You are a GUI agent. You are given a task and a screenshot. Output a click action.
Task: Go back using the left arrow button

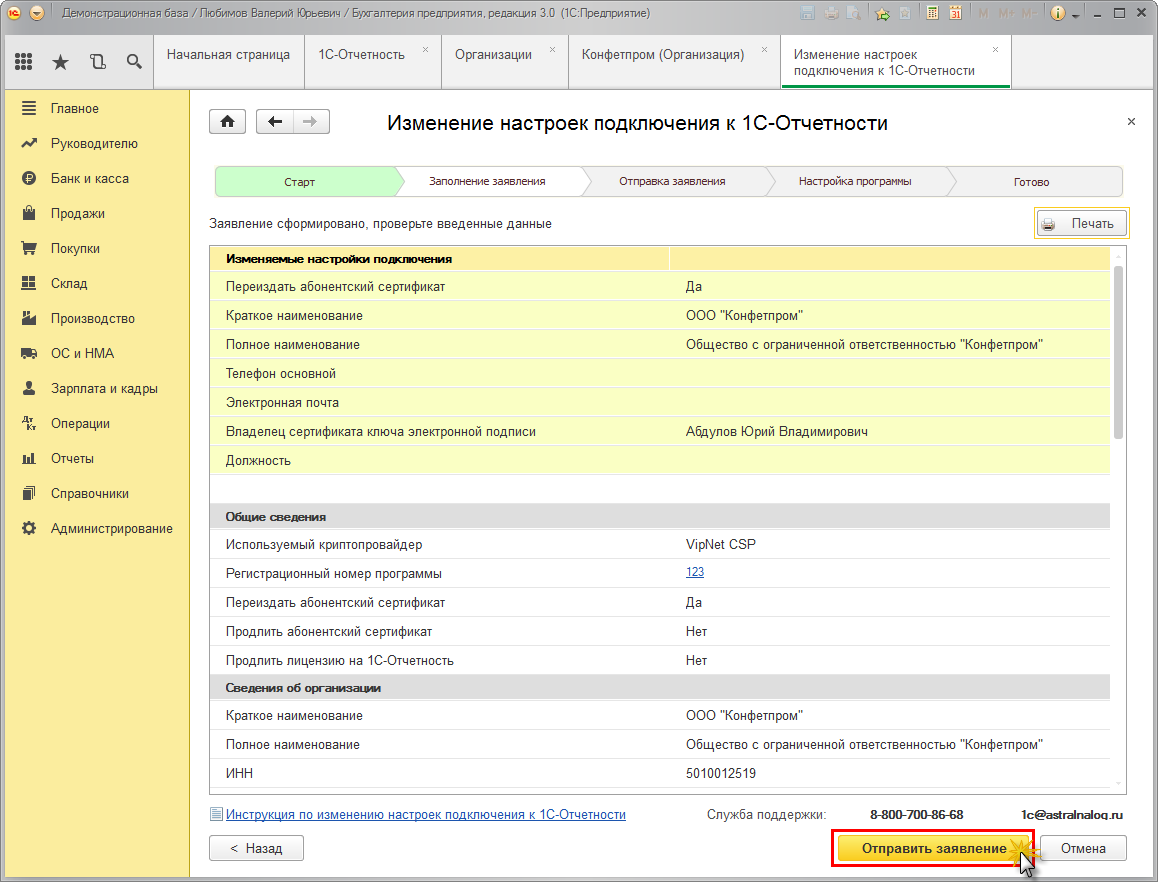click(x=275, y=122)
